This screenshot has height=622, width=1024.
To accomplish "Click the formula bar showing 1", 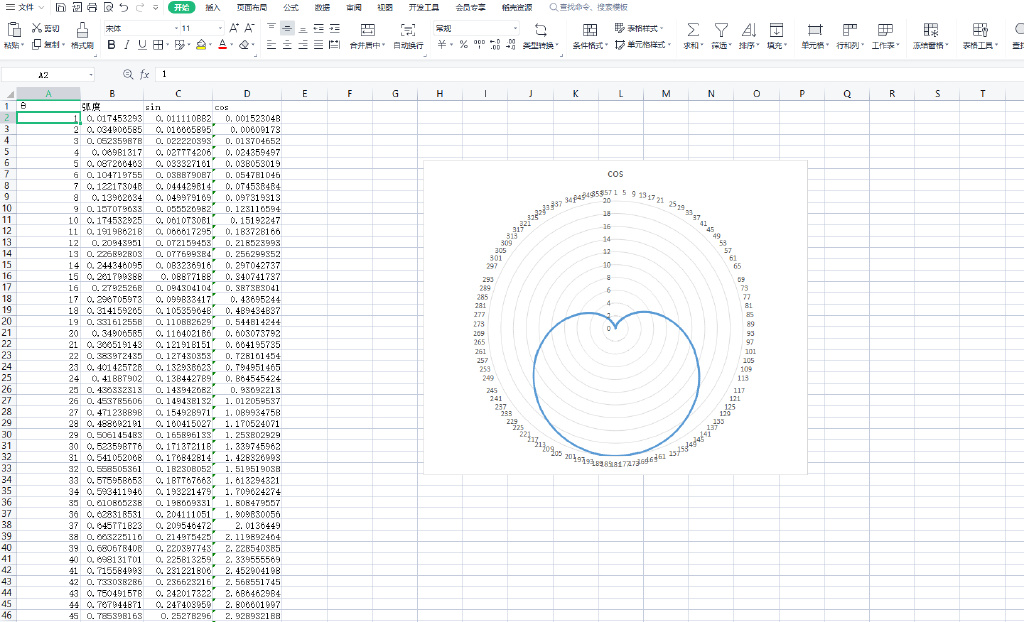I will [588, 74].
